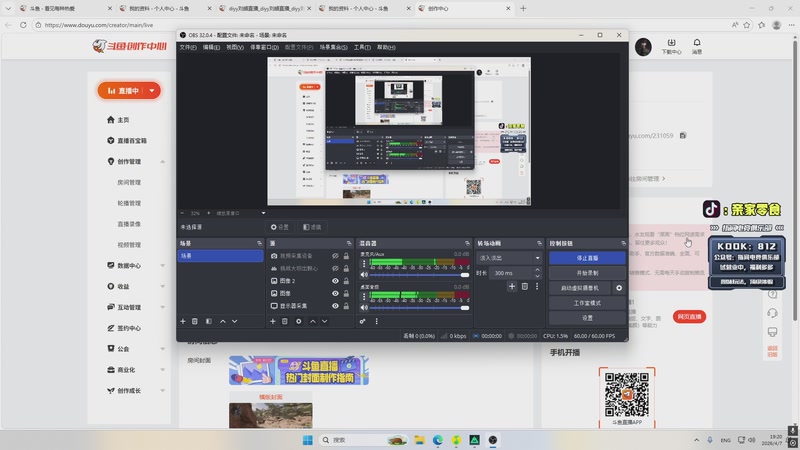
Task: Adjust the Mic/Aux volume slider
Action: [x=419, y=275]
